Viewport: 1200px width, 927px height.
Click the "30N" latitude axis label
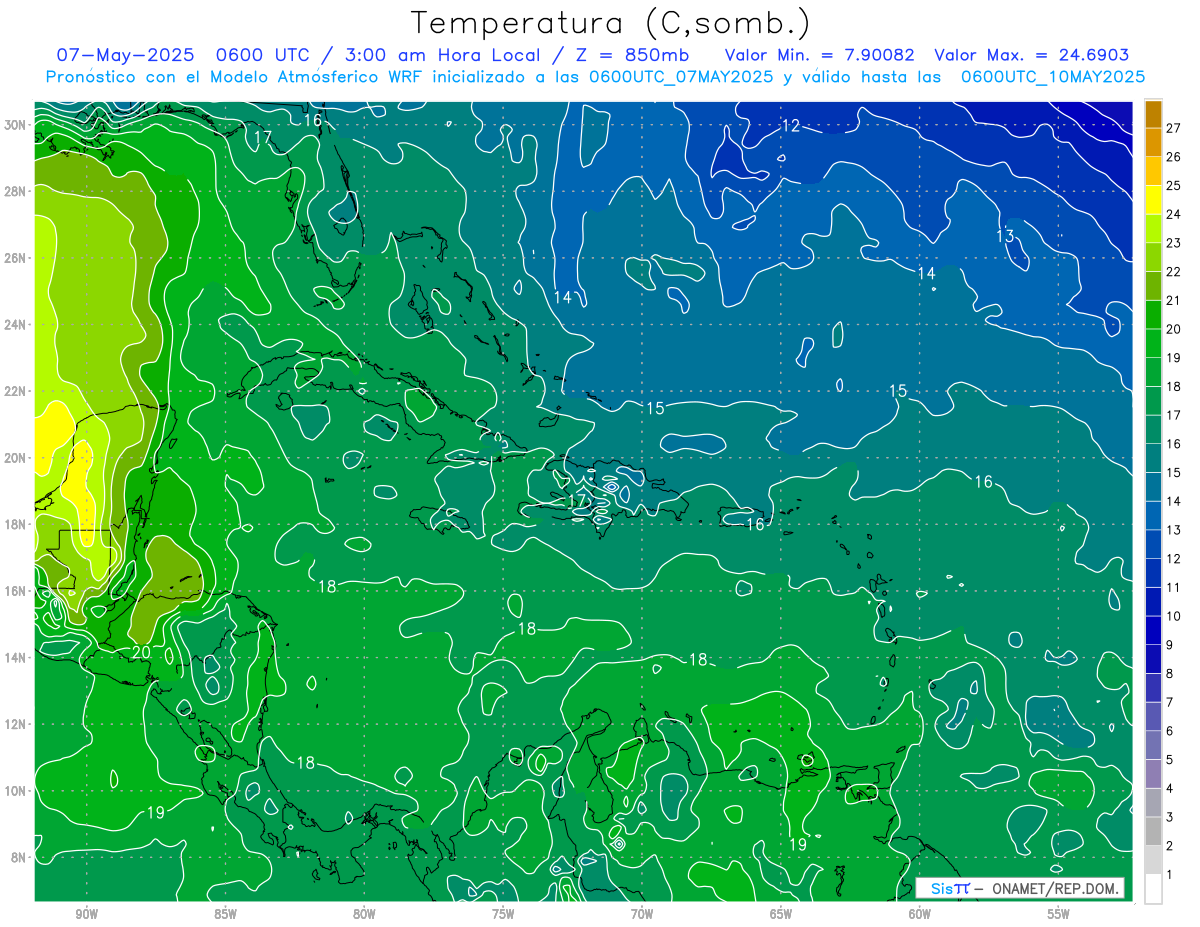tap(15, 125)
